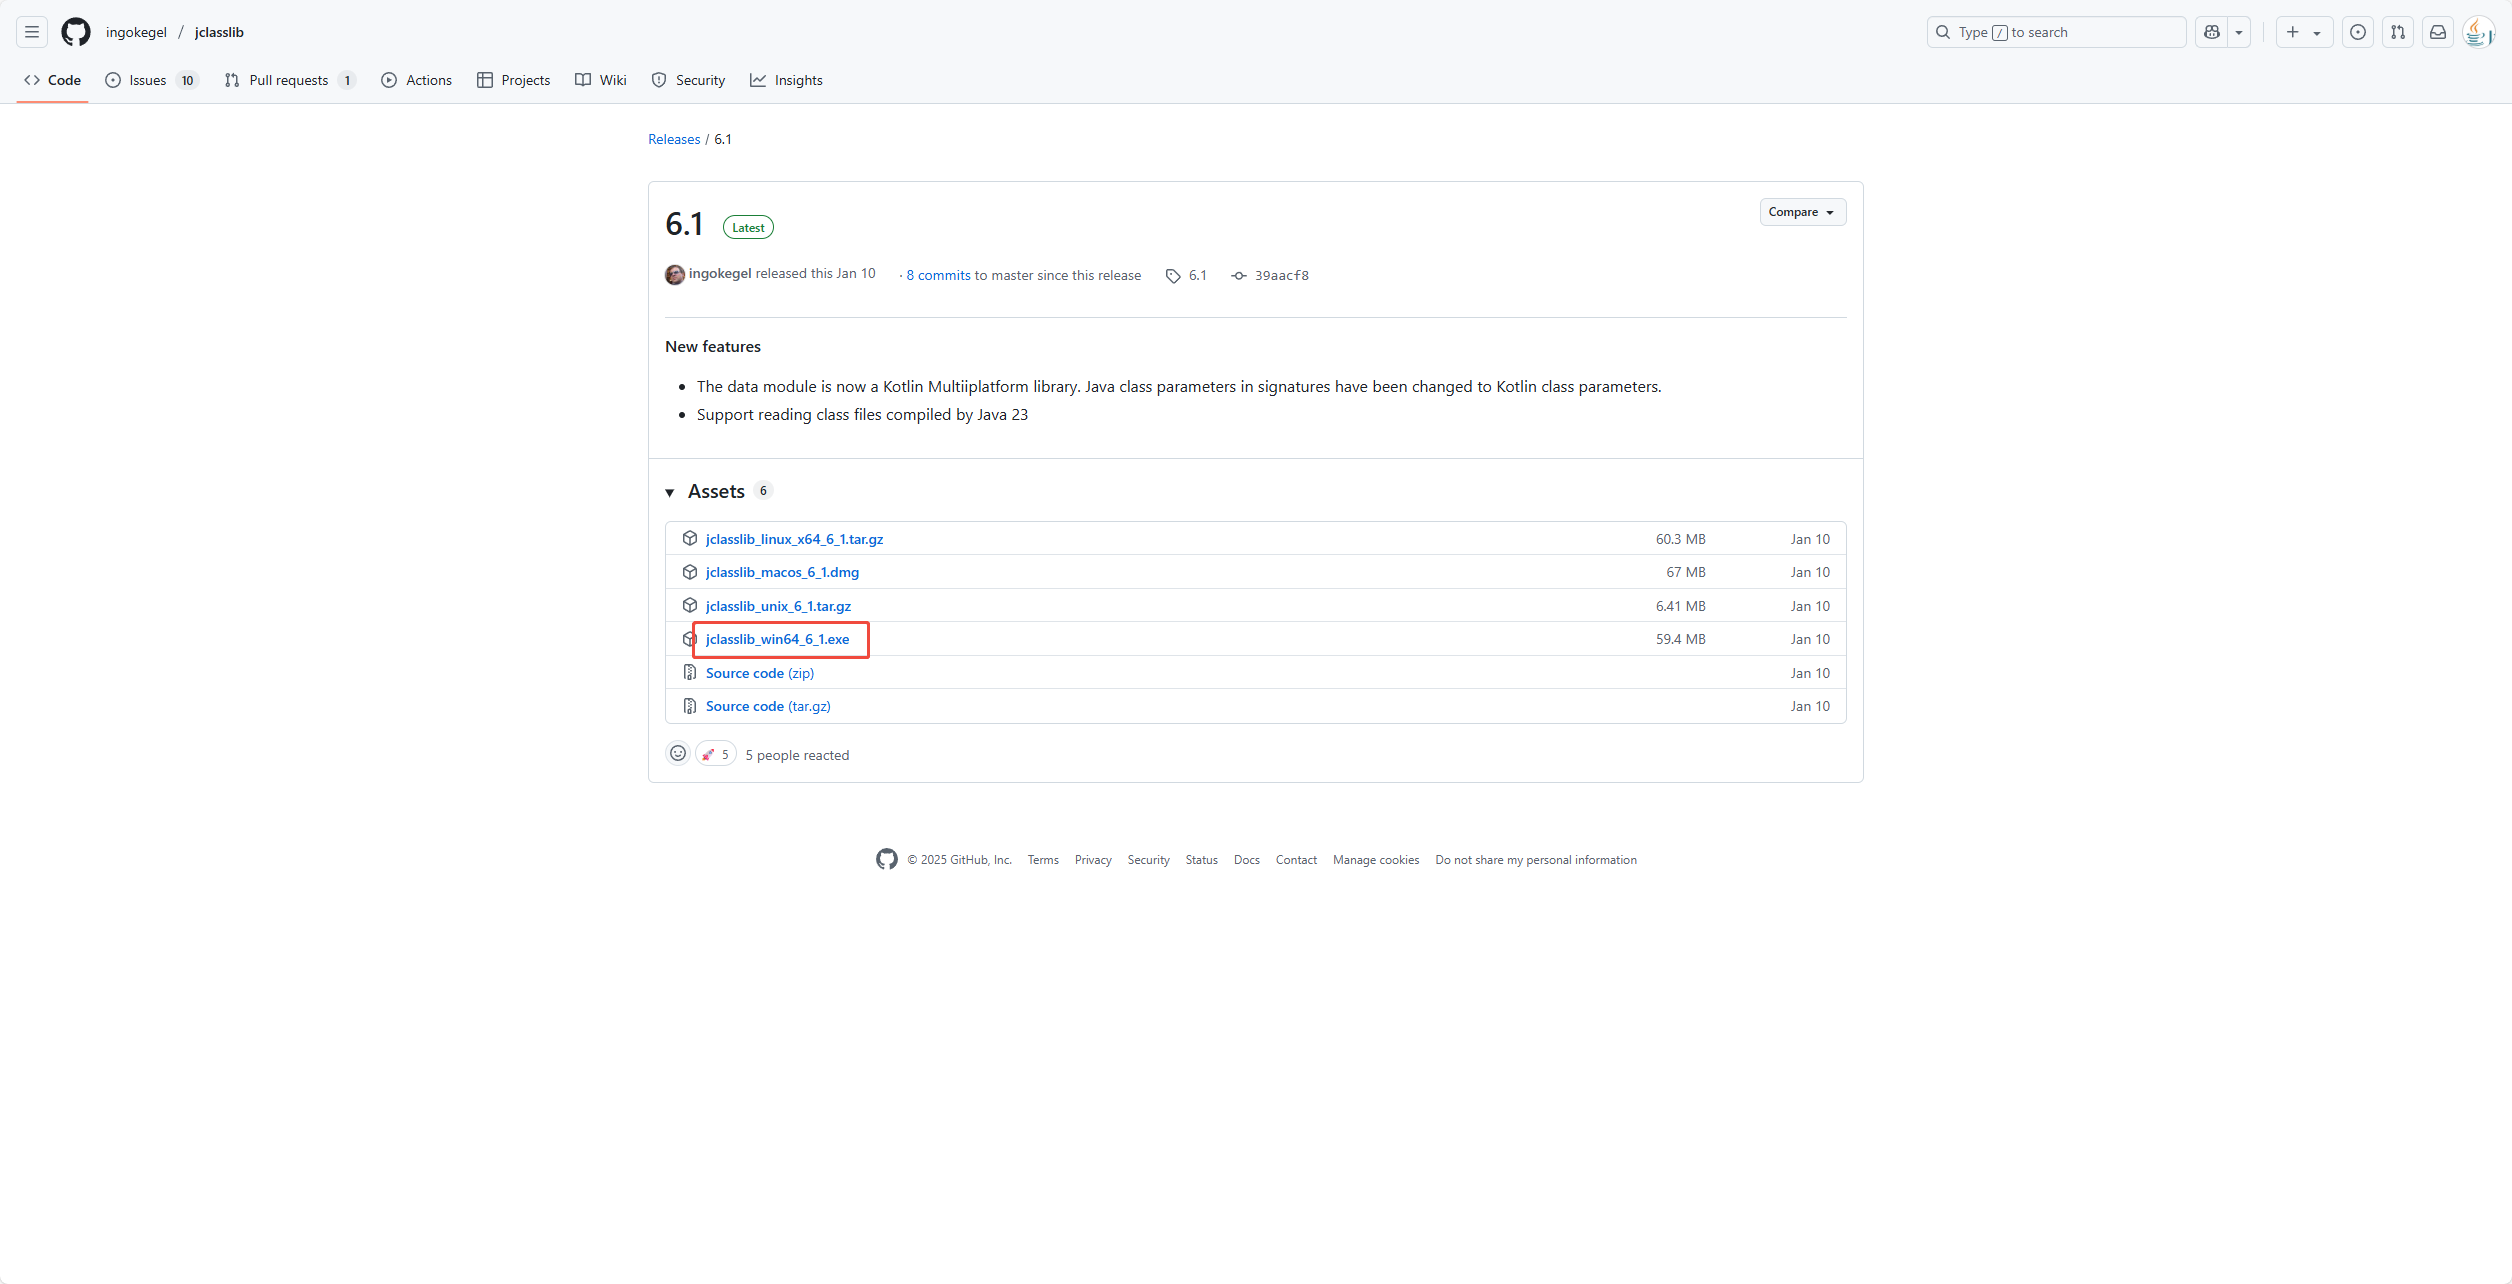Click the GitHub logo in the footer
2512x1284 pixels.
(887, 859)
